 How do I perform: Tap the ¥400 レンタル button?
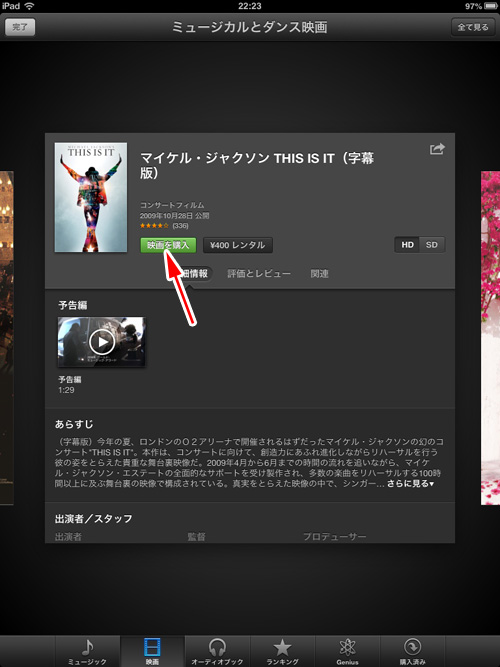pyautogui.click(x=237, y=245)
